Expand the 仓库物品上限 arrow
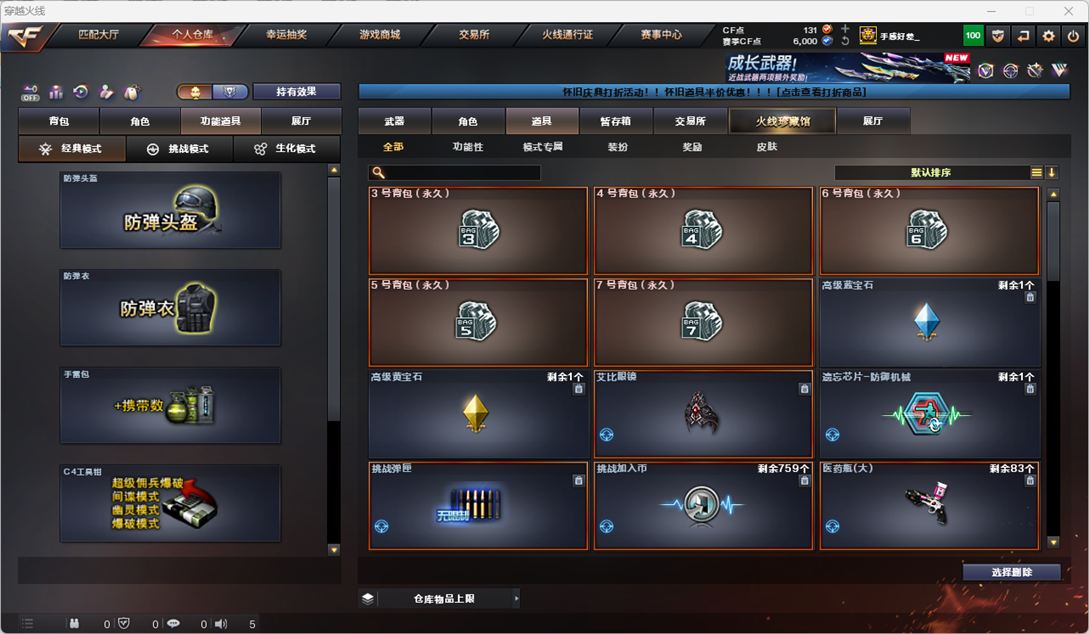The width and height of the screenshot is (1089, 634). (x=516, y=598)
